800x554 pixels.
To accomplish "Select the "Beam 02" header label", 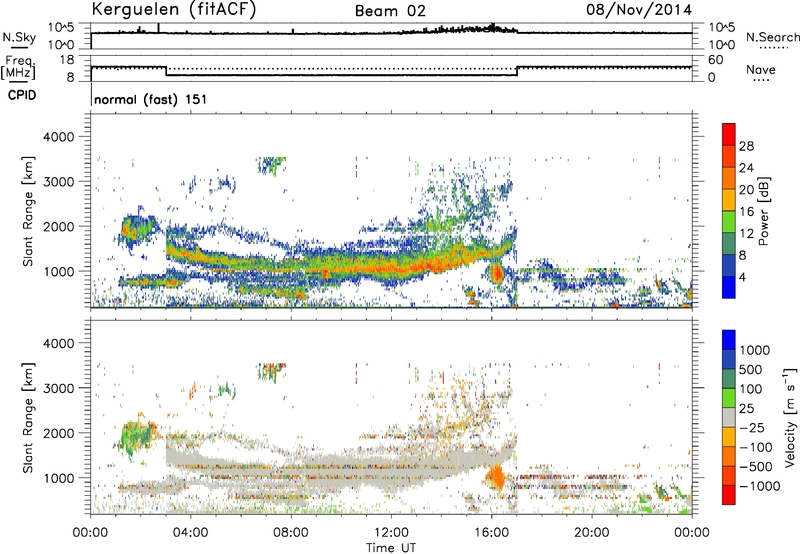I will point(390,11).
